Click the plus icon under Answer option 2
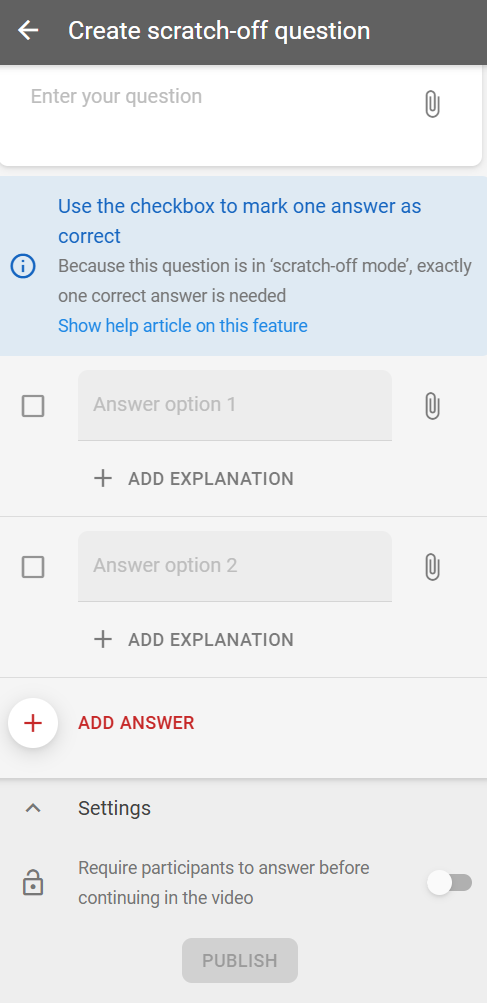Viewport: 487px width, 1003px height. [x=102, y=640]
